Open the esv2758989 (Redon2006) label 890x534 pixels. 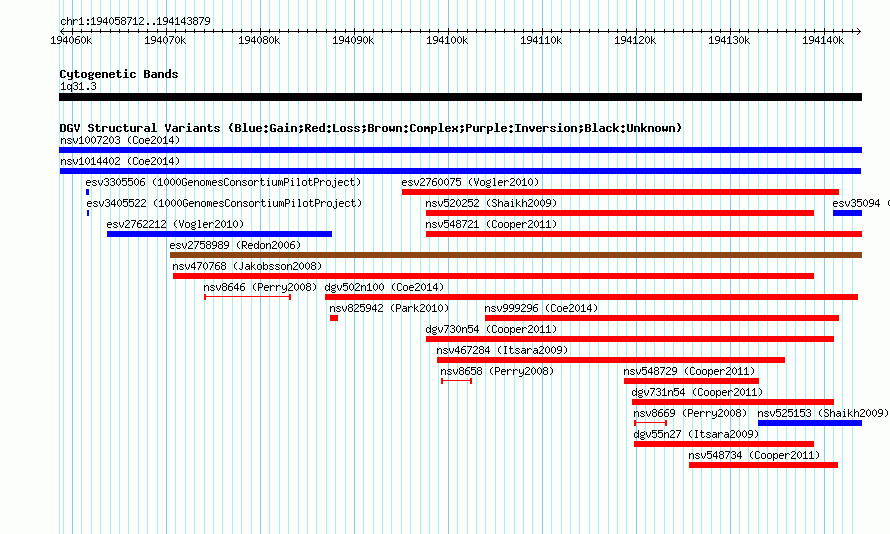click(x=236, y=245)
